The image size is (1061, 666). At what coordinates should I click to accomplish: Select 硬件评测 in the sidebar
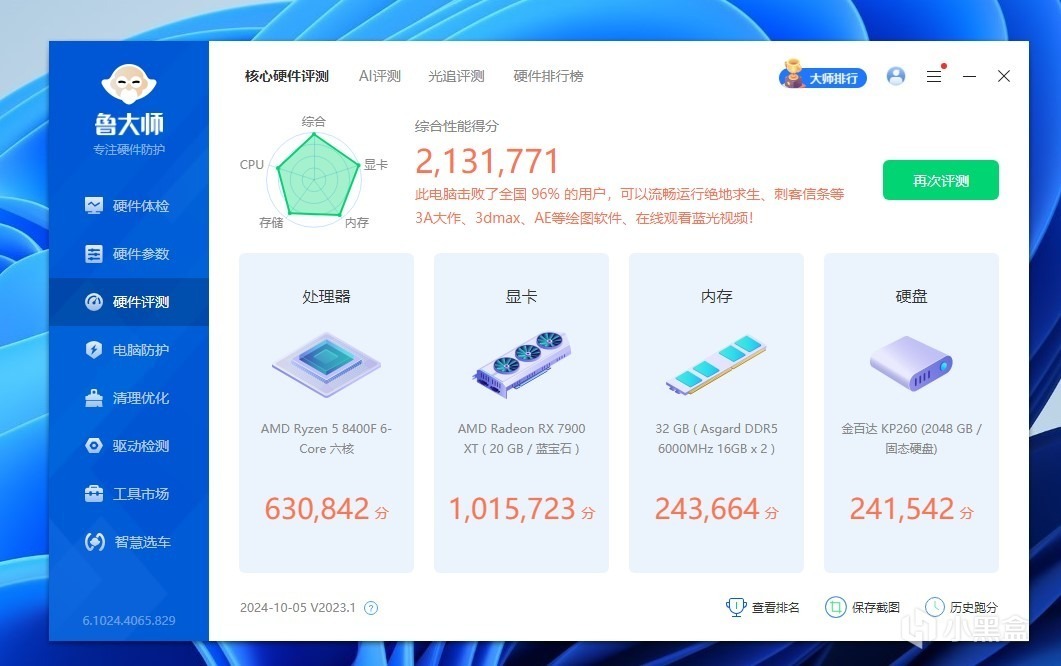pos(129,302)
